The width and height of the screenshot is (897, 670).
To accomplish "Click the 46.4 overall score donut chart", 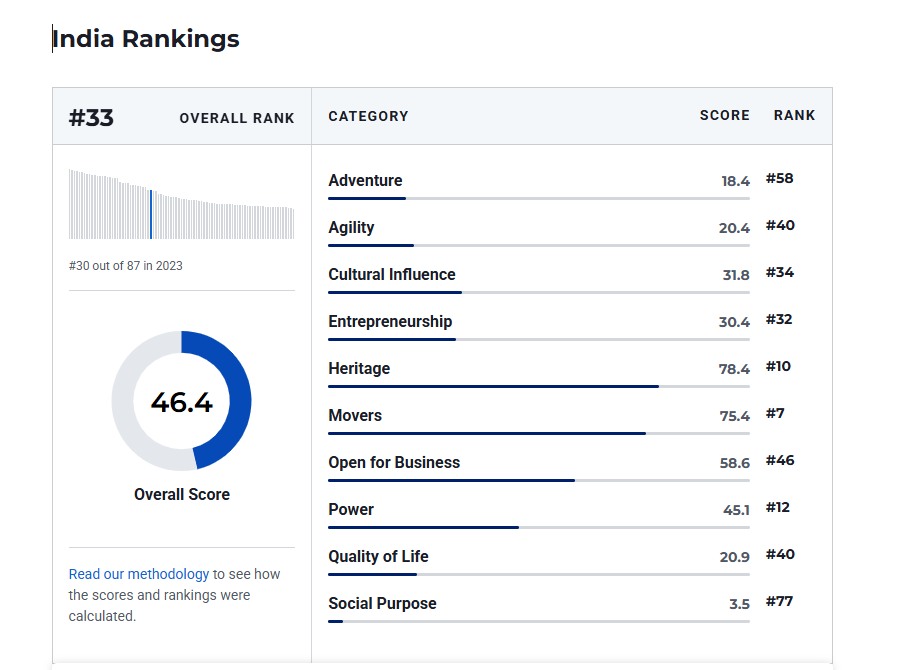I will coord(181,401).
